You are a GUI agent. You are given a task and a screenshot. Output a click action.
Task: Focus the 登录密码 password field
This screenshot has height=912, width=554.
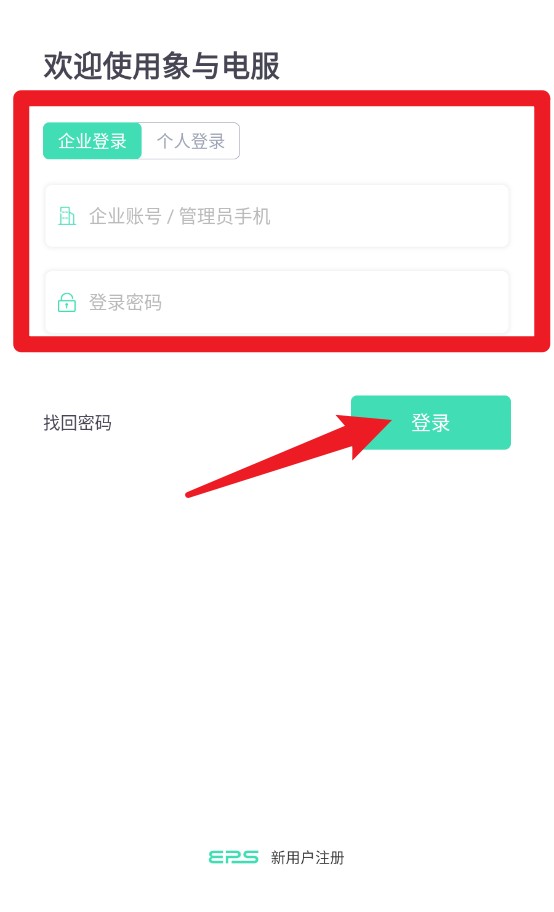277,302
